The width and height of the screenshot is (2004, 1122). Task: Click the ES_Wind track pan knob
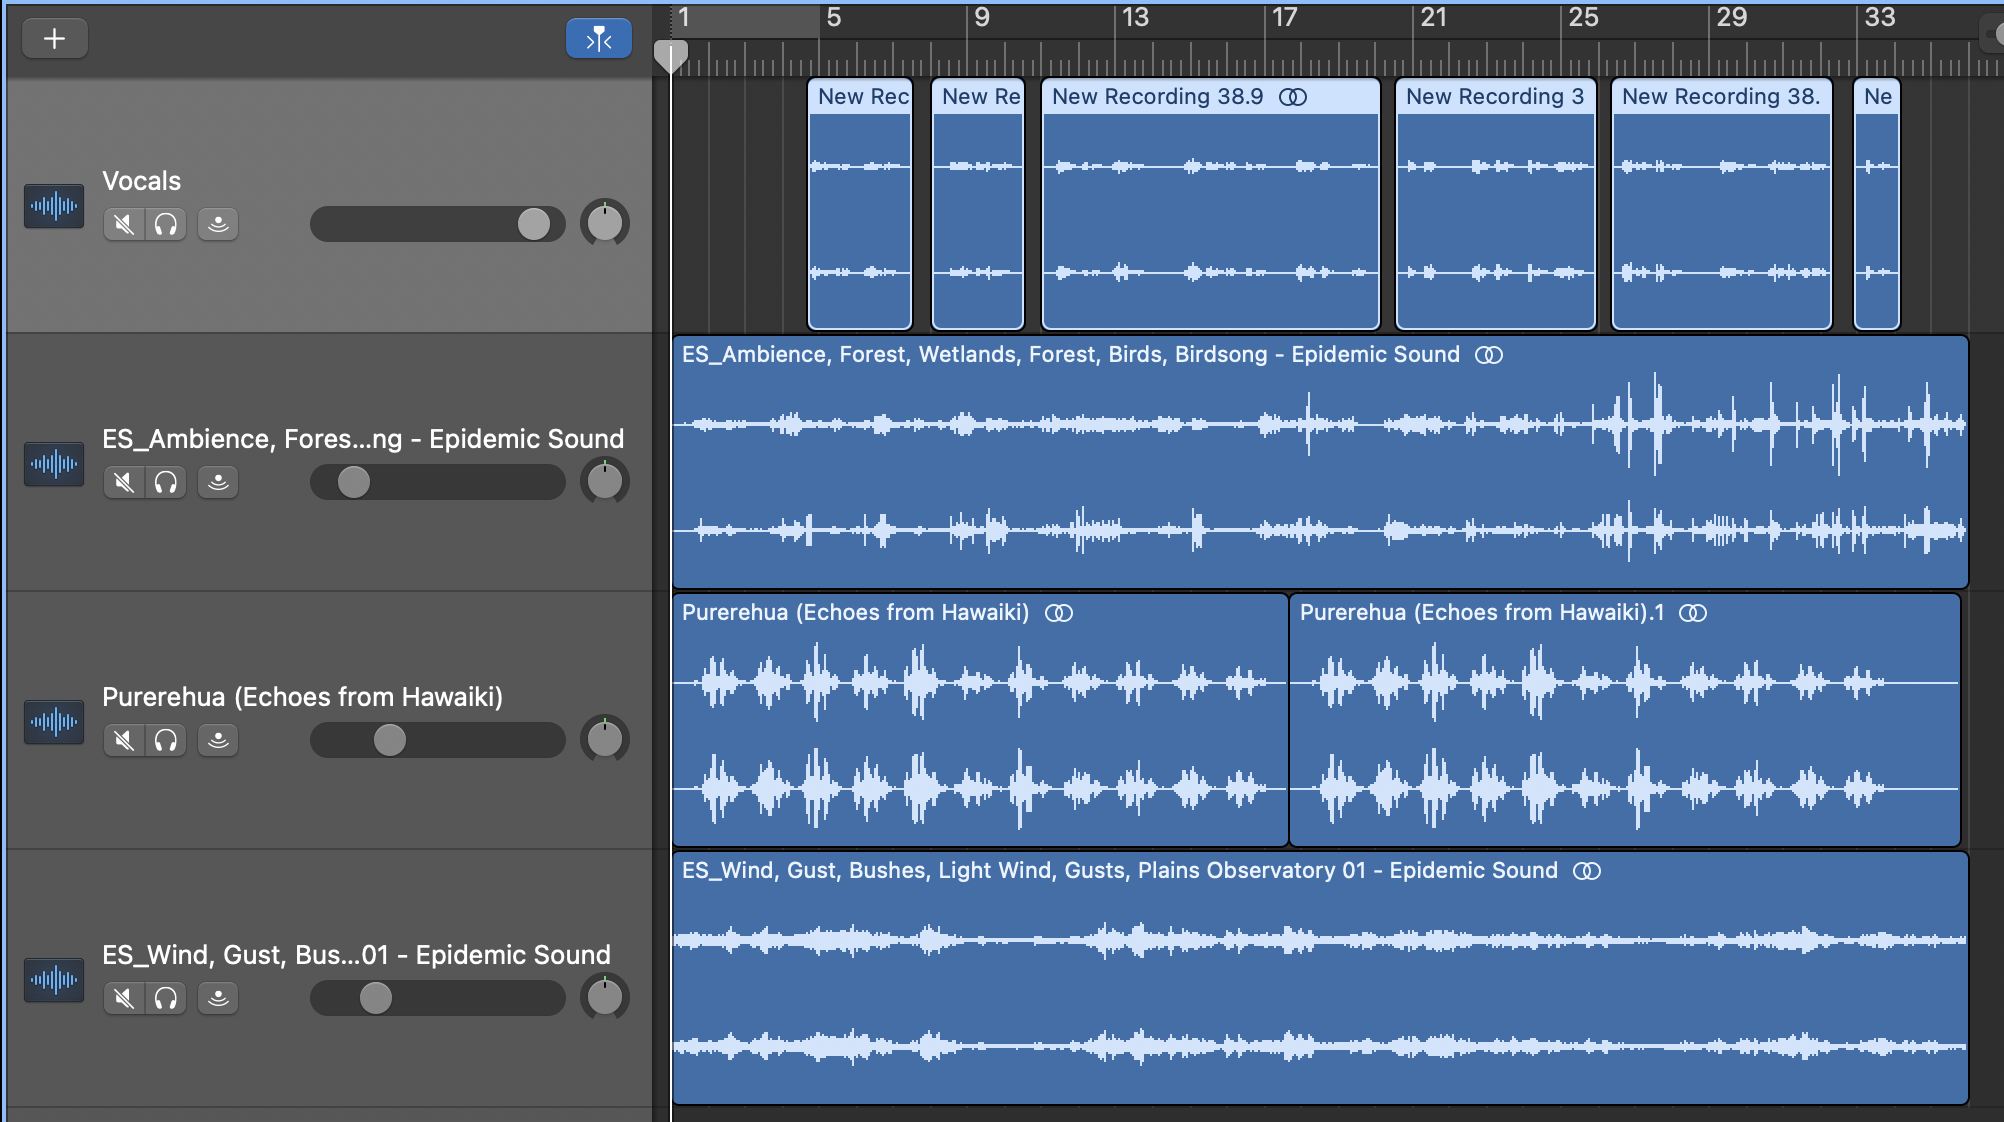click(x=605, y=997)
